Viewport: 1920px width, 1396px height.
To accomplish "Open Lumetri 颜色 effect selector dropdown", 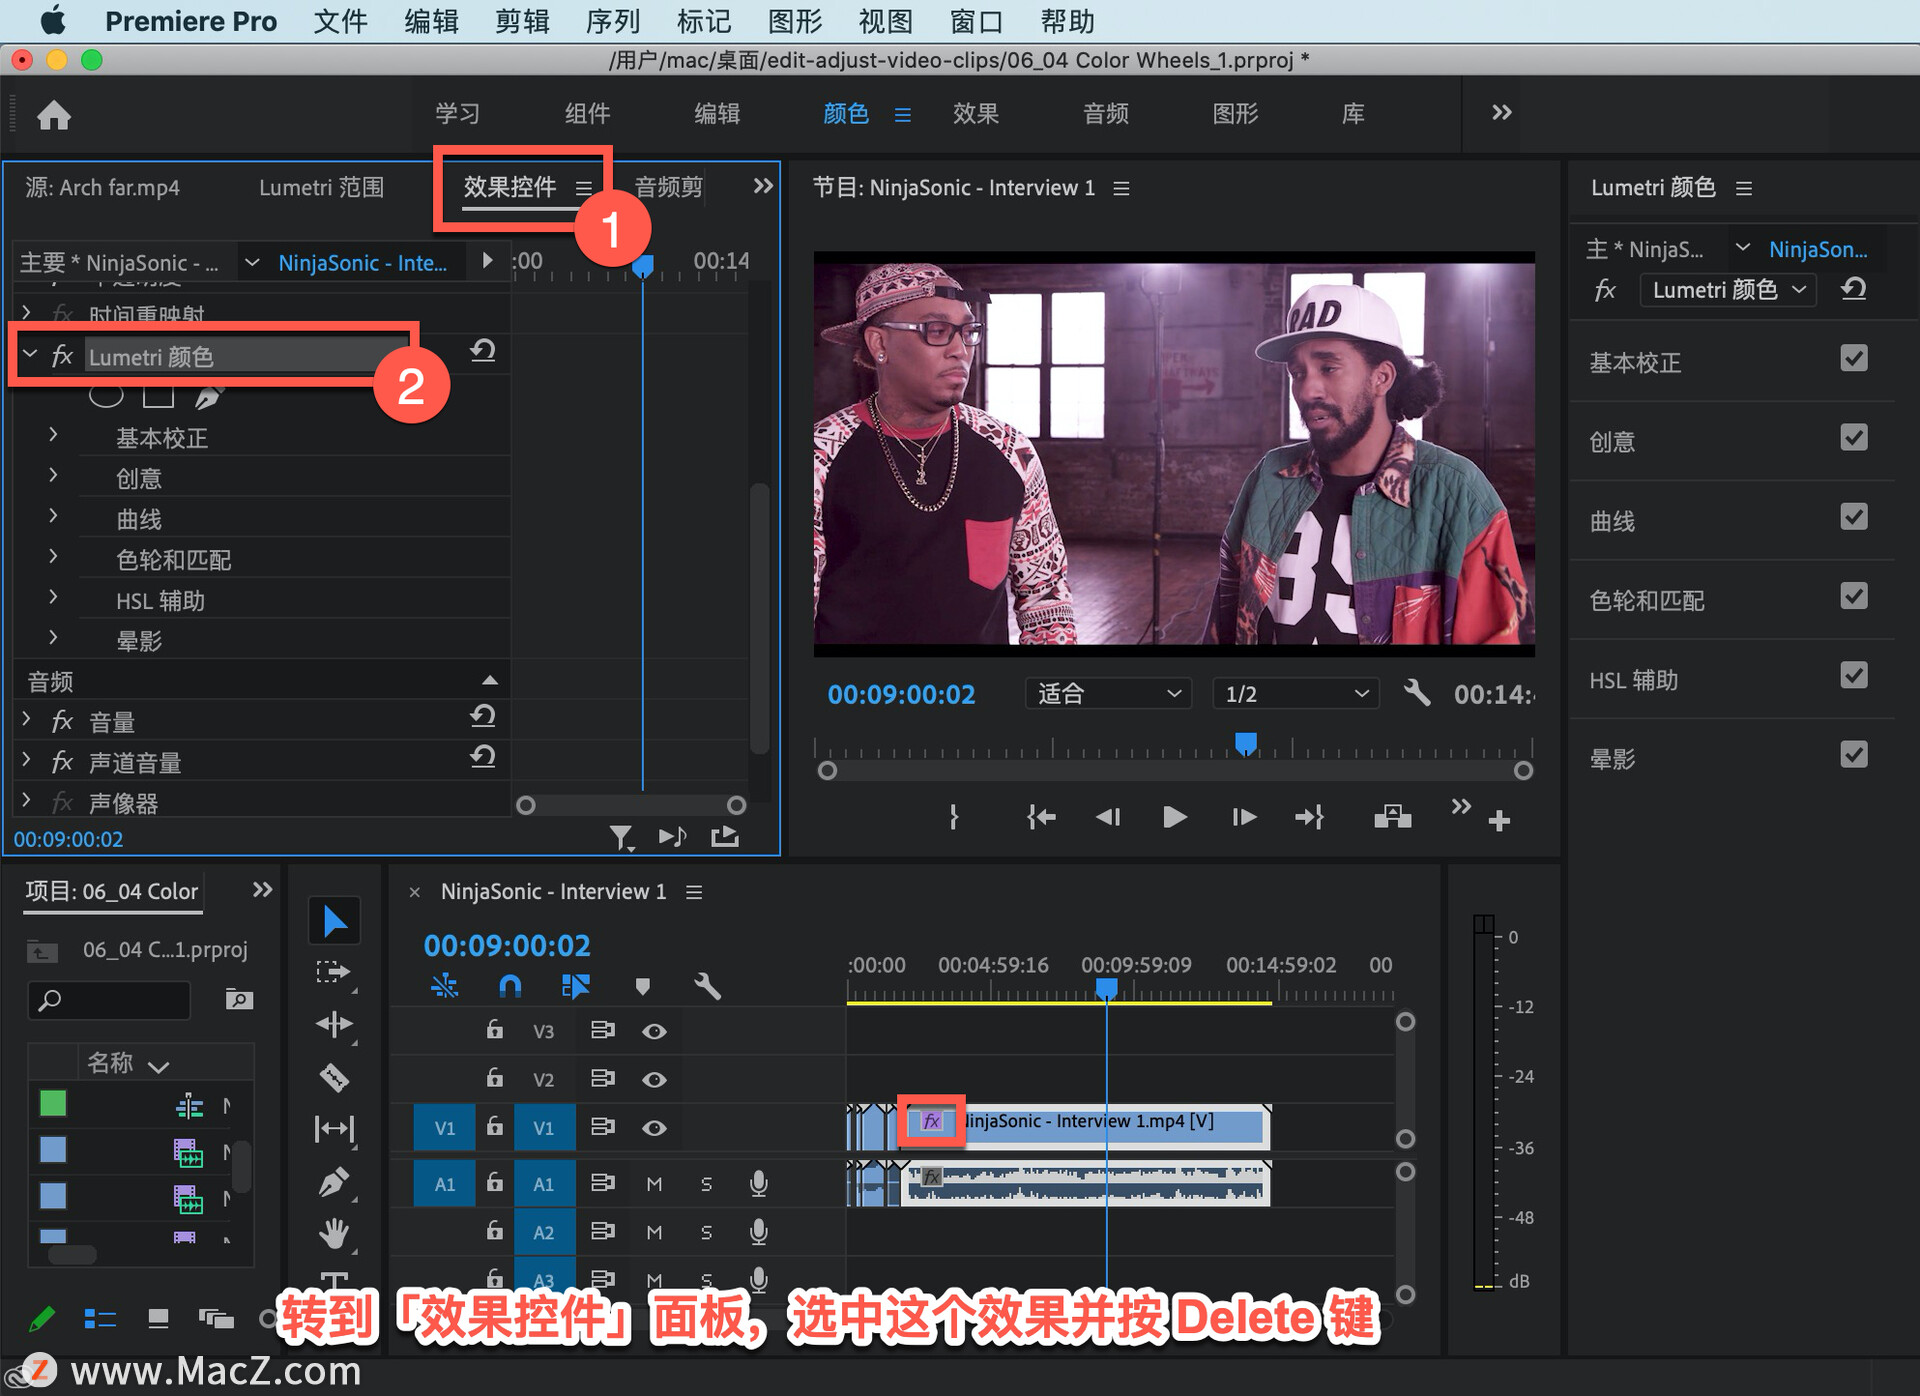I will (1728, 290).
